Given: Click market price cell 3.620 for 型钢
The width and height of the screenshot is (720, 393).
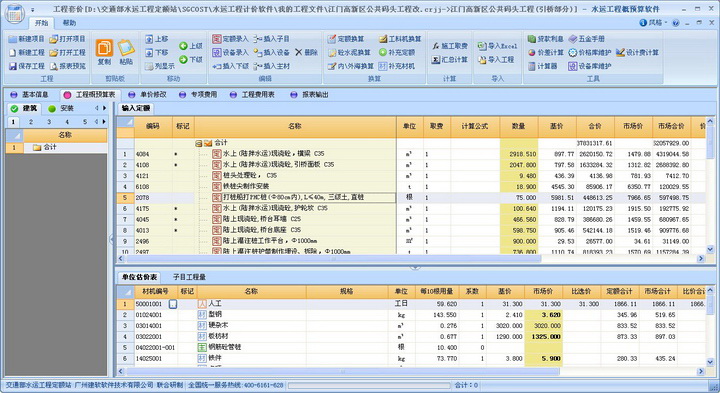Looking at the screenshot, I should click(544, 315).
